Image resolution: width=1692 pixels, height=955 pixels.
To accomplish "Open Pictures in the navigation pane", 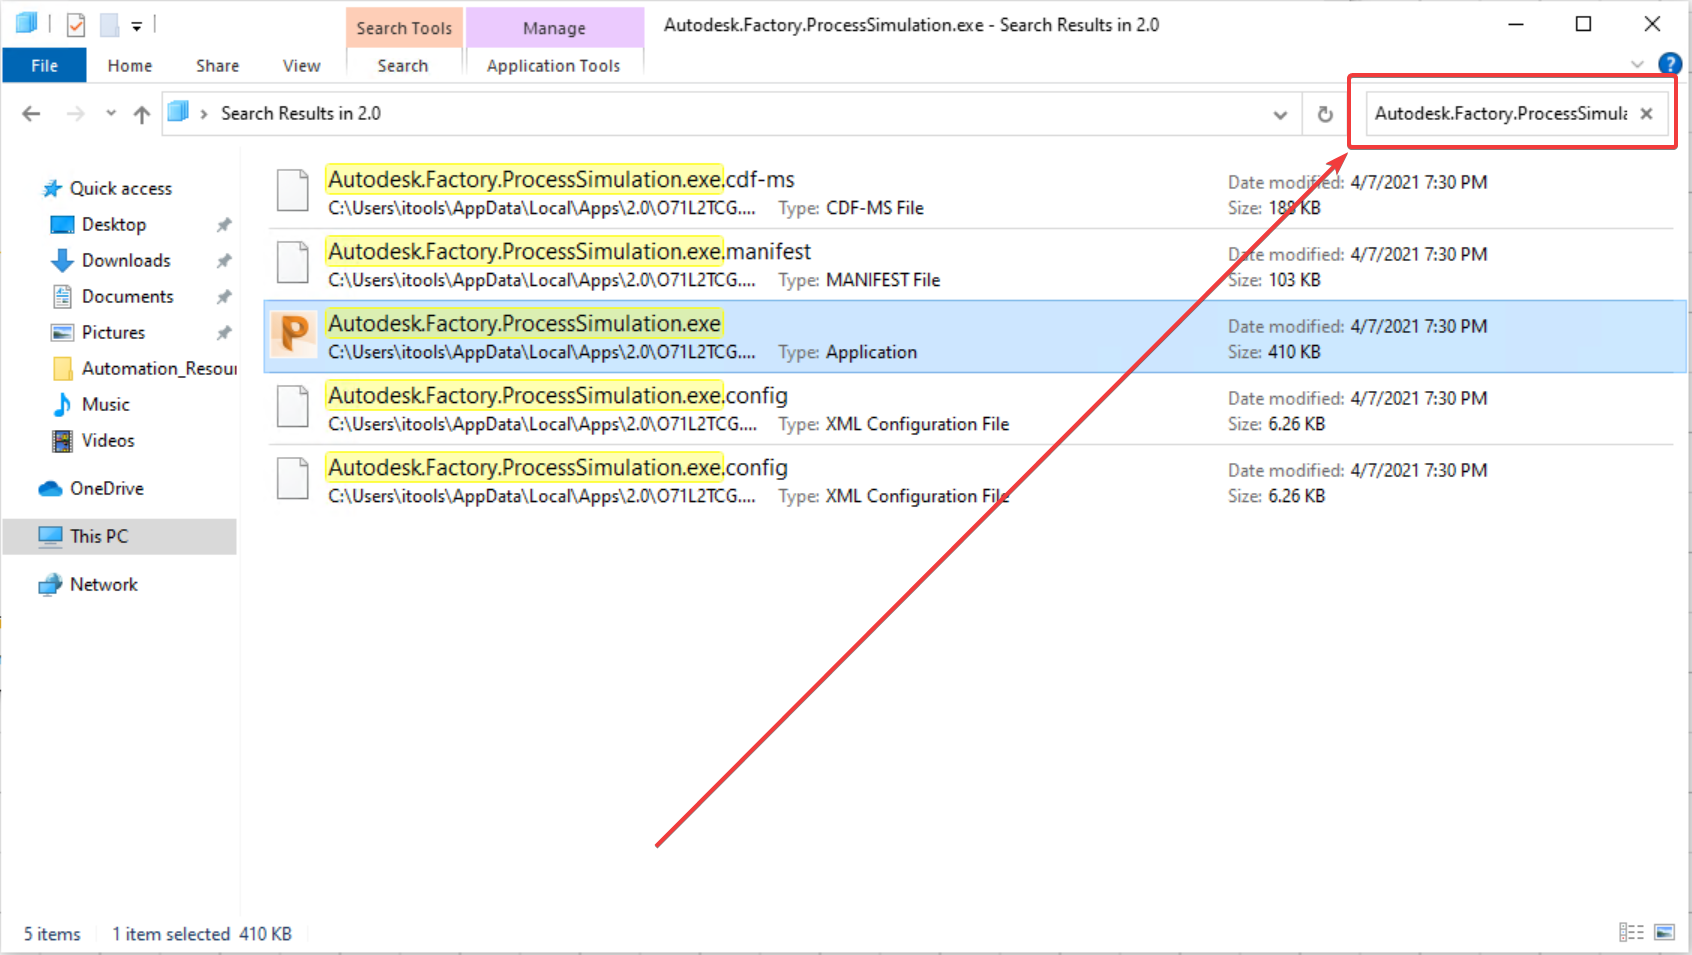I will pos(113,333).
